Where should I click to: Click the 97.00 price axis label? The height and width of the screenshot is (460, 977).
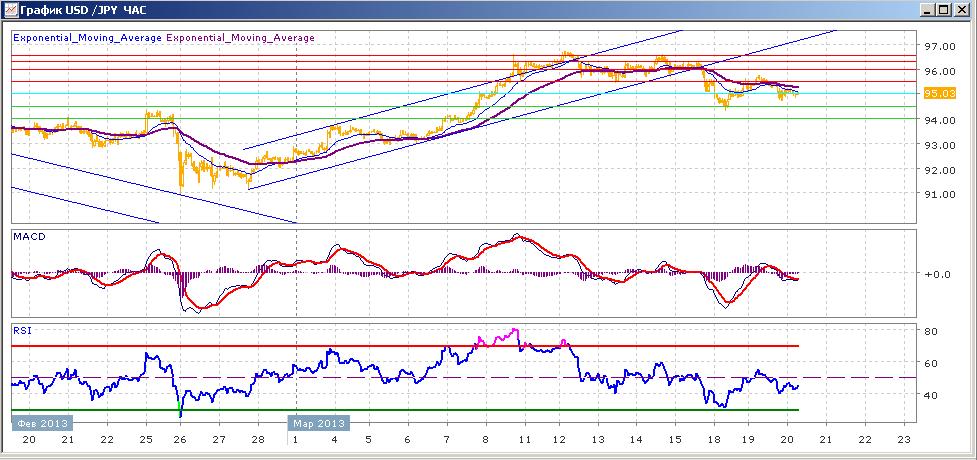940,46
